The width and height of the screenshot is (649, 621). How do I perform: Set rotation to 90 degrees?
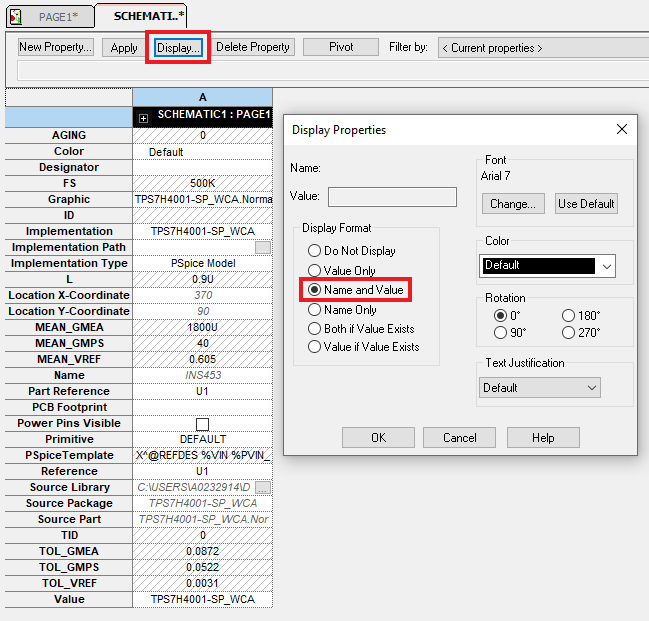point(501,333)
